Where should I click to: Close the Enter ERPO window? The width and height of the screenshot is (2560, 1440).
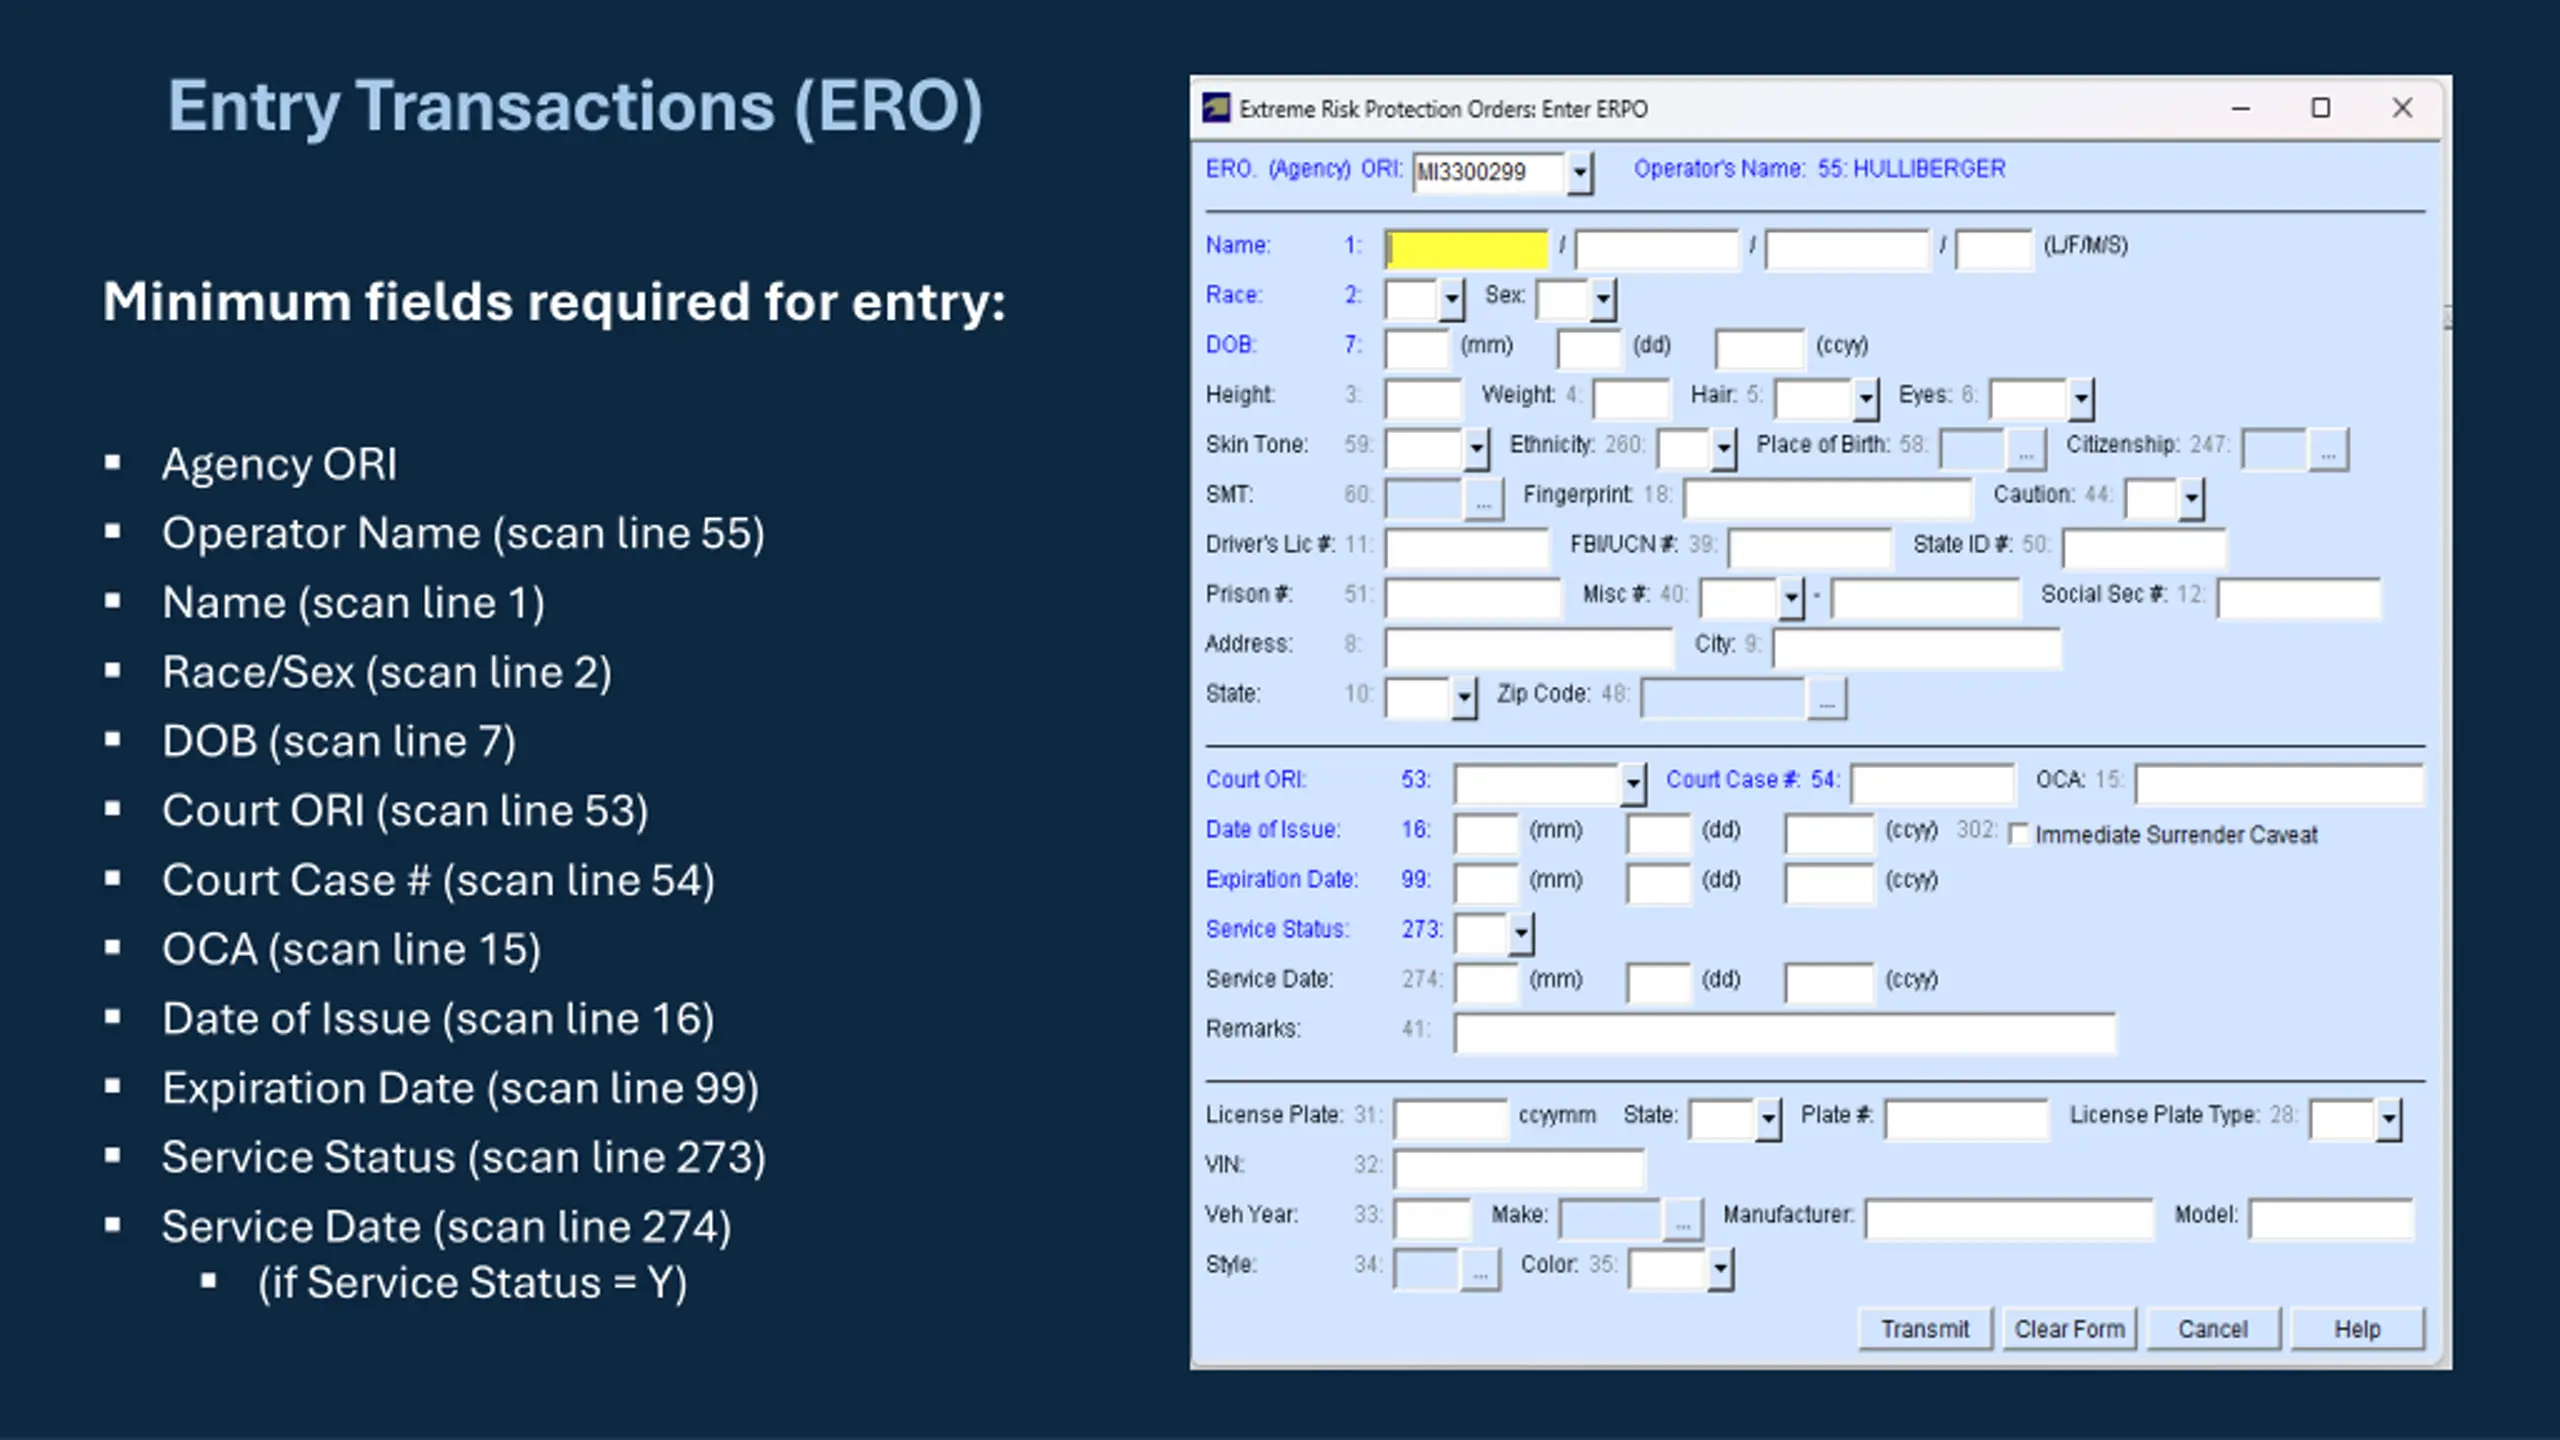(x=2402, y=108)
